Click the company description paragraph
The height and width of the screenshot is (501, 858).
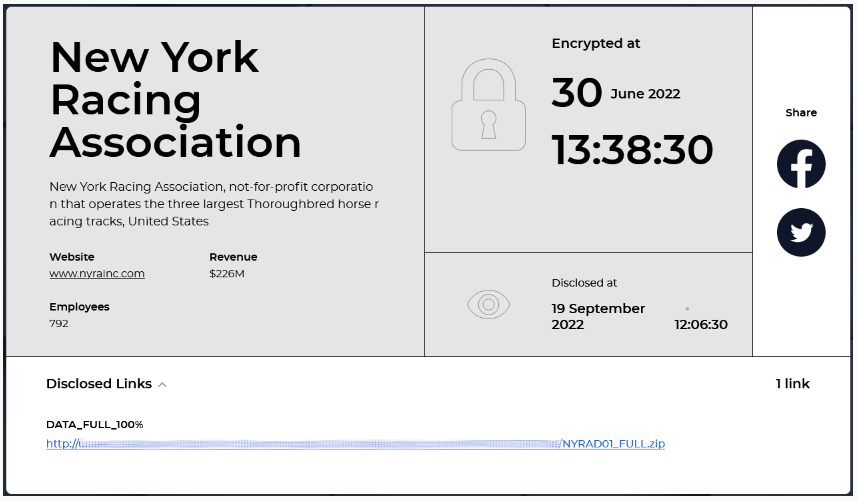tap(214, 204)
